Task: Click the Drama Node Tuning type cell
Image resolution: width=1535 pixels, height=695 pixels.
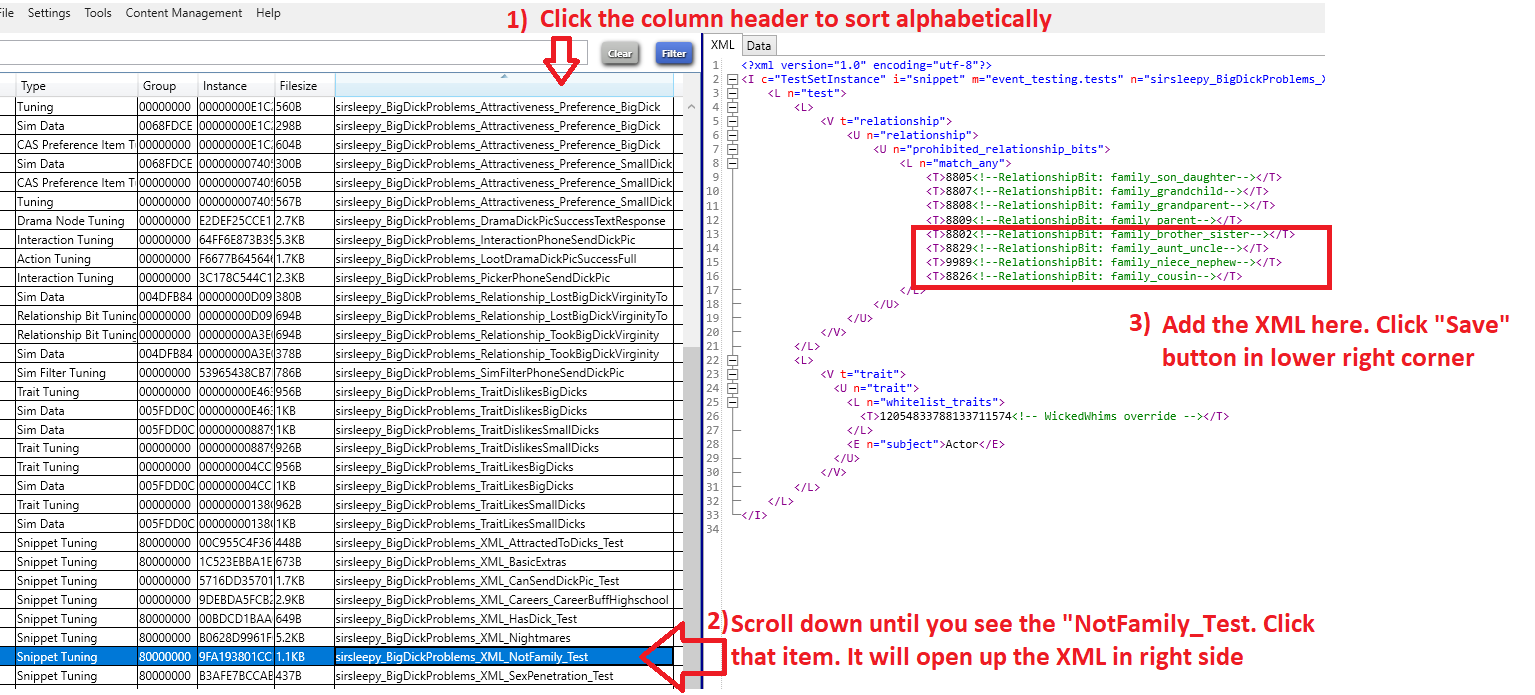Action: pyautogui.click(x=76, y=221)
